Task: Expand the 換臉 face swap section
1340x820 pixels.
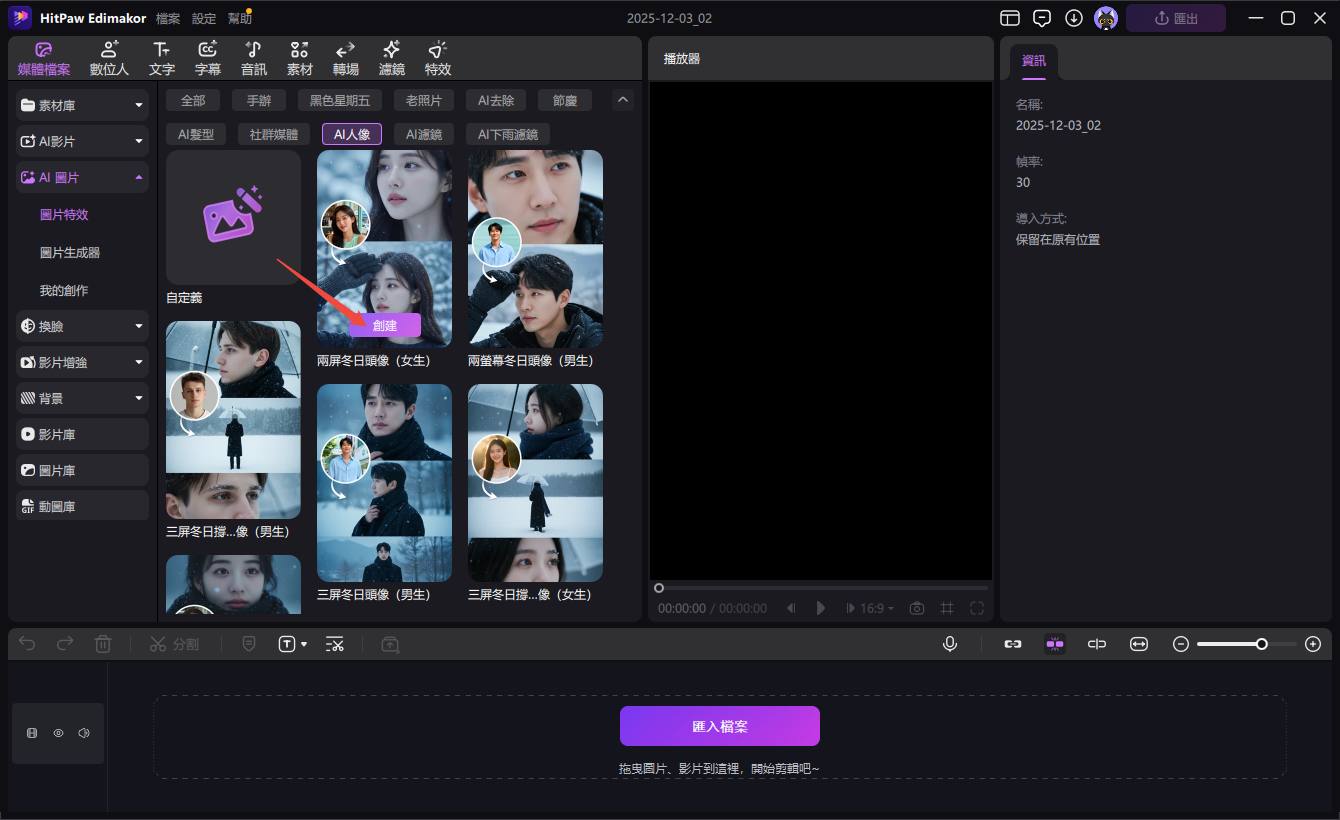Action: pyautogui.click(x=82, y=326)
